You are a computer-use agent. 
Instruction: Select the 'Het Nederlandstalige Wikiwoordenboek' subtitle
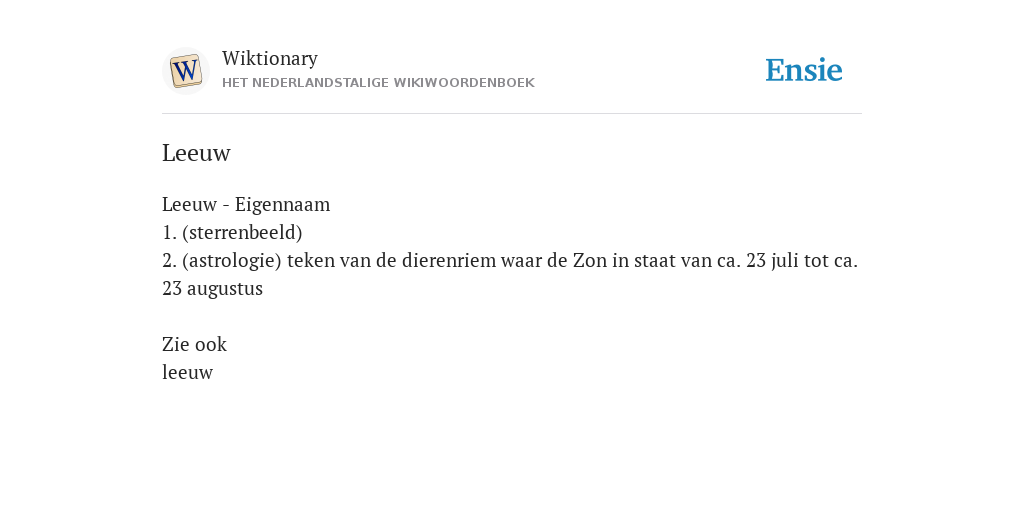378,83
